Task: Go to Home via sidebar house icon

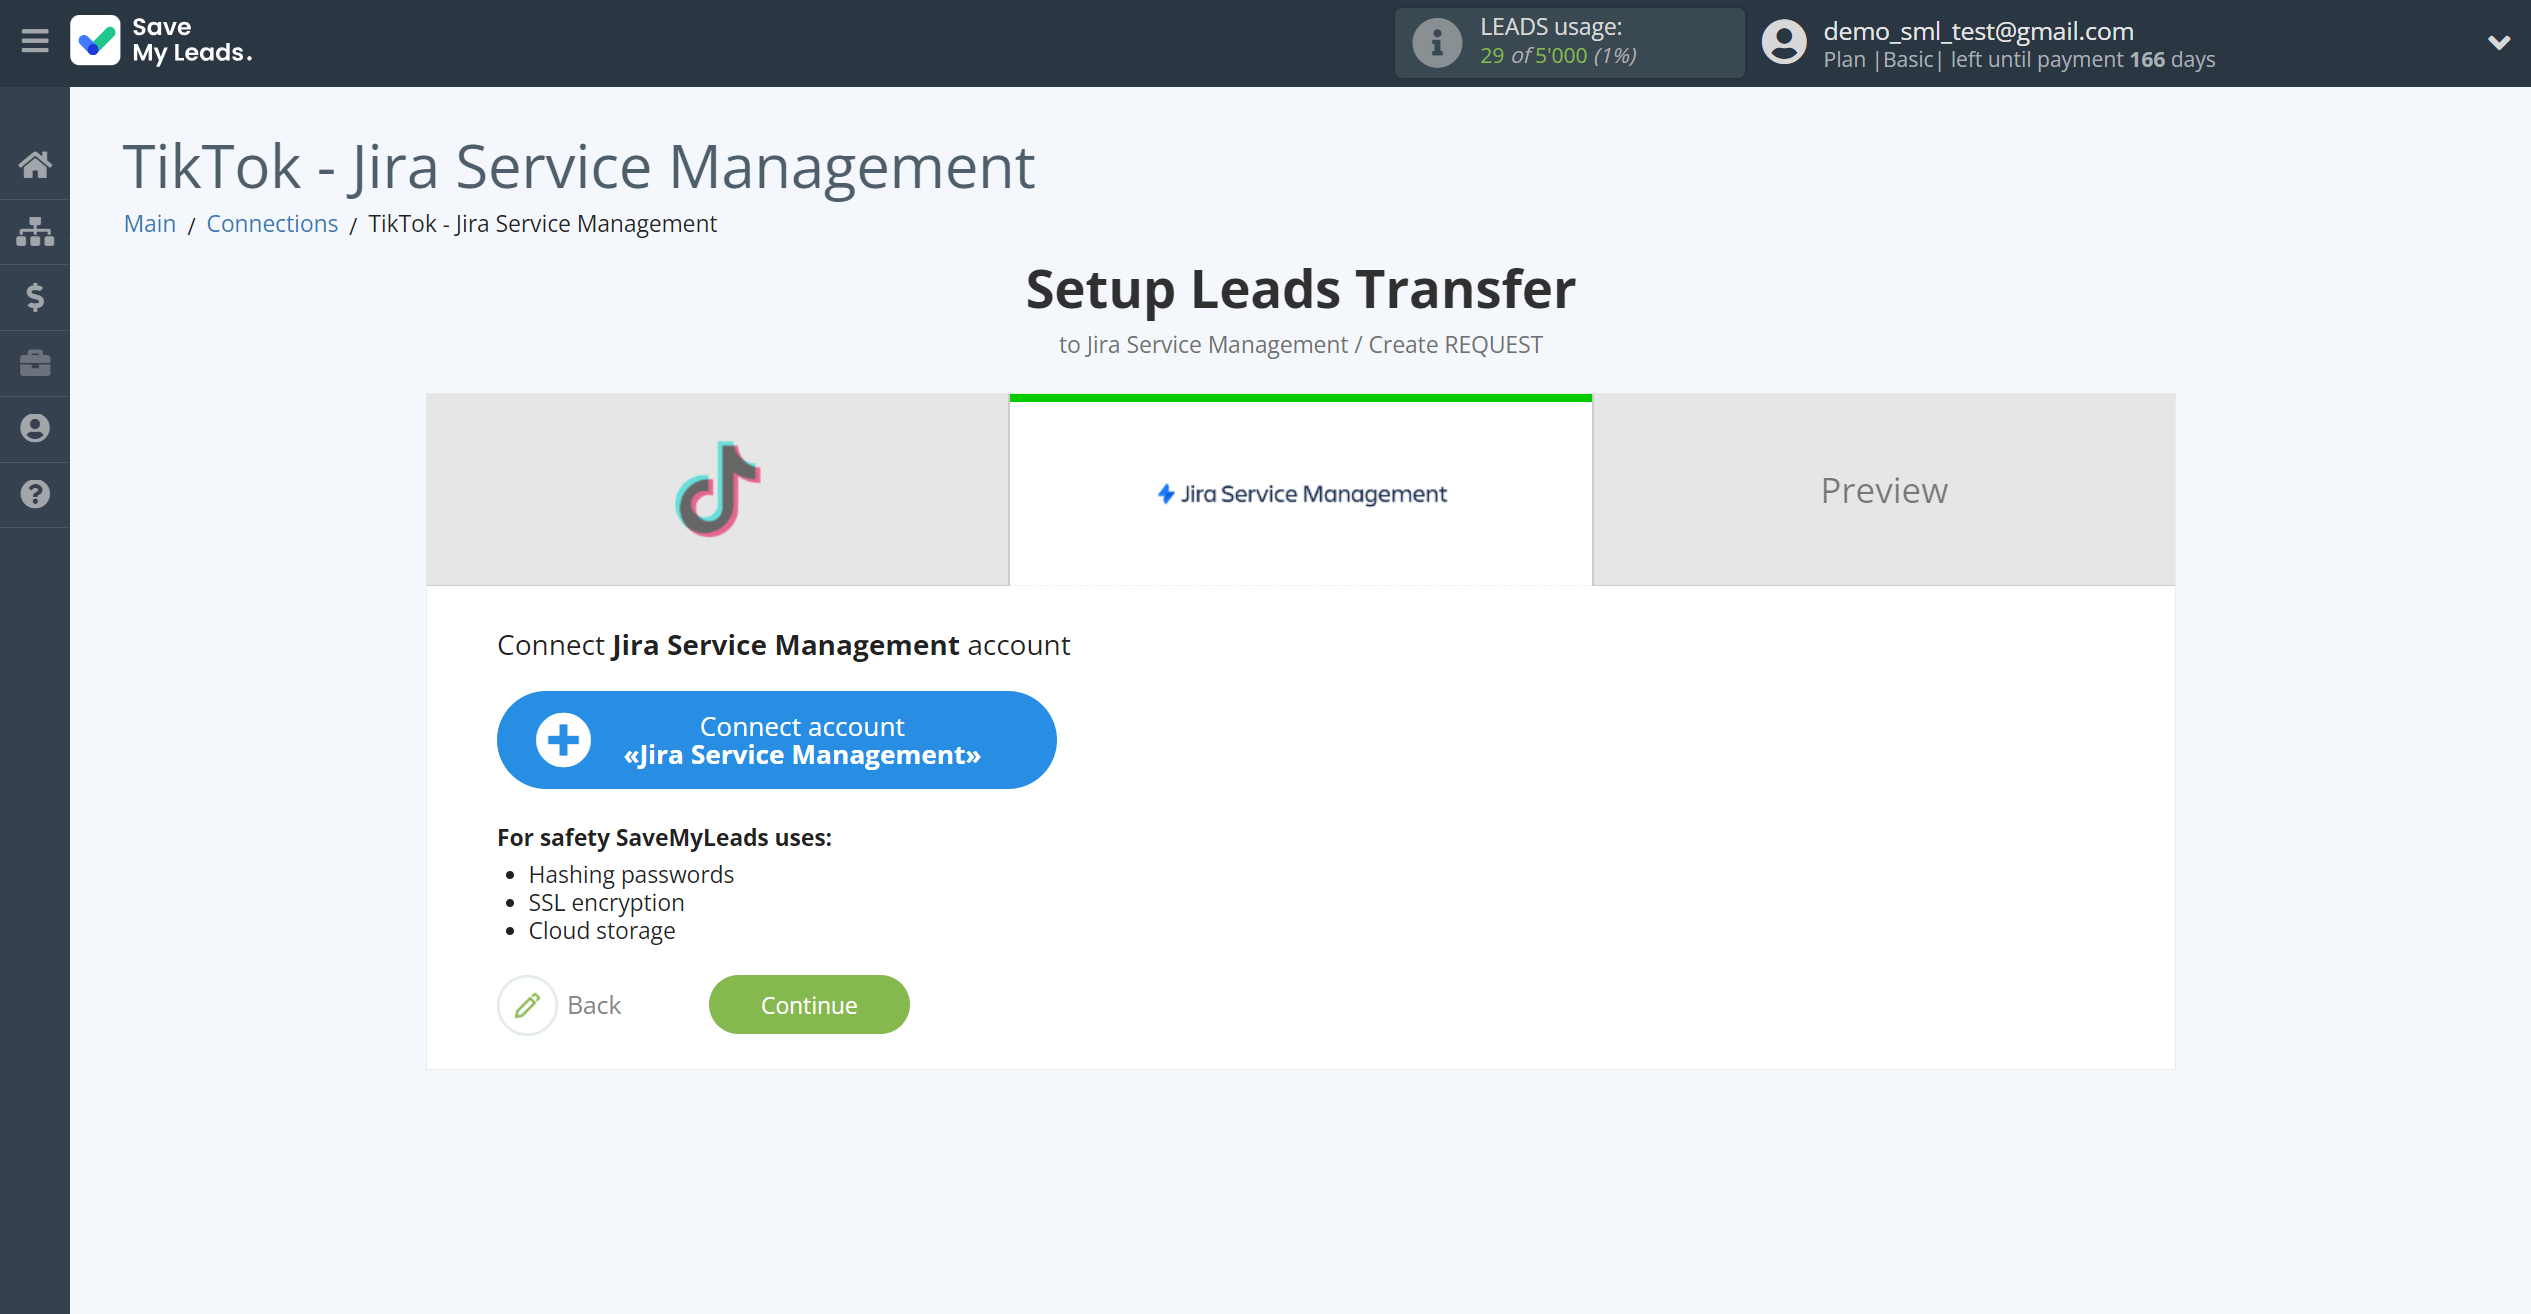Action: 35,165
